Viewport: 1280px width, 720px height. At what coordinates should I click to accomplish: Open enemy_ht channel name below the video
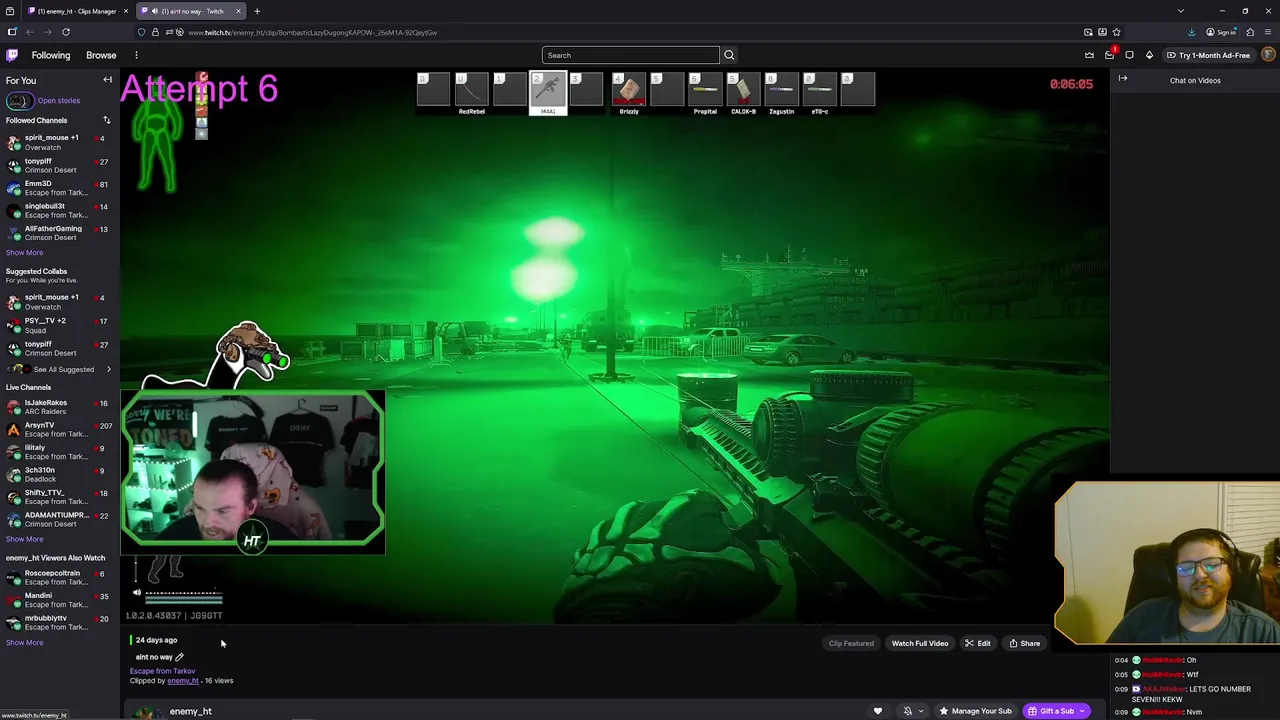pos(190,711)
